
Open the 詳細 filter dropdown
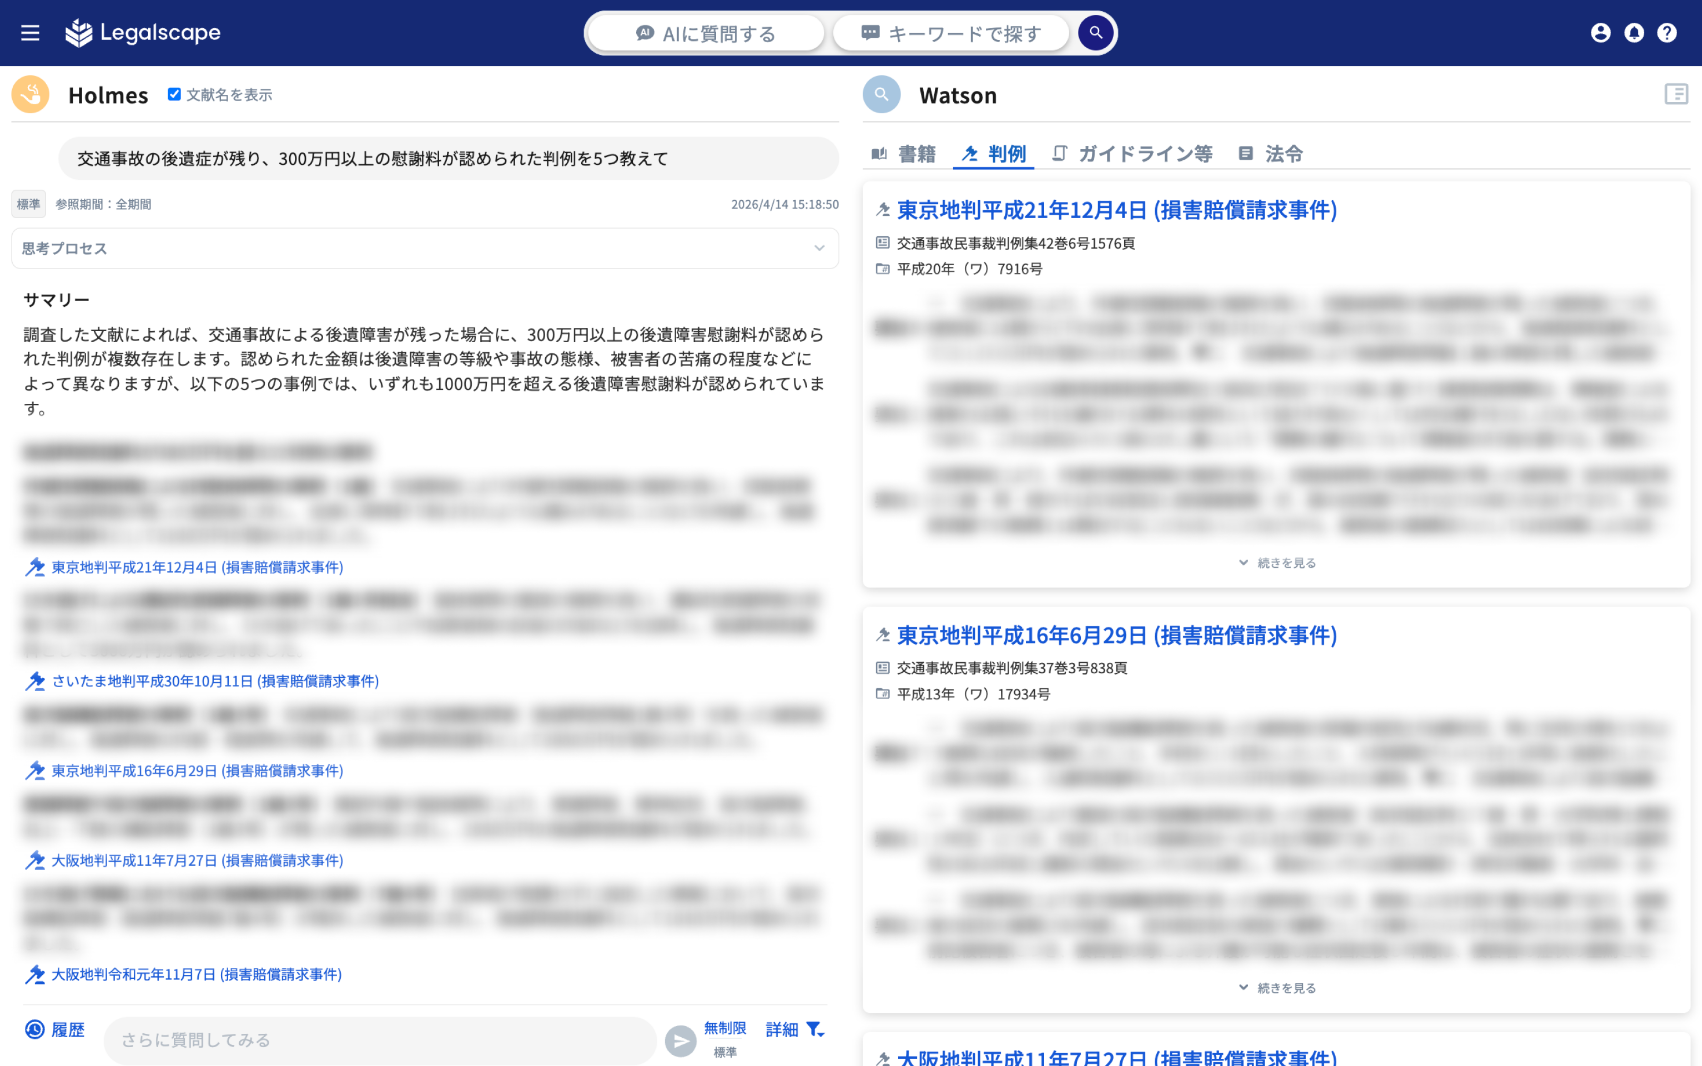(795, 1029)
